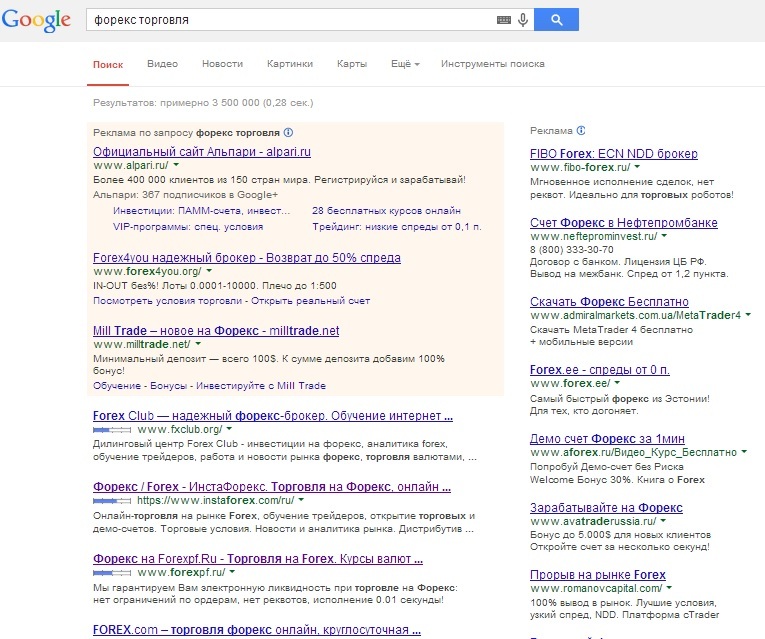Click rating bar icon beside www.fxclub.org/
This screenshot has height=639, width=765.
click(x=112, y=430)
